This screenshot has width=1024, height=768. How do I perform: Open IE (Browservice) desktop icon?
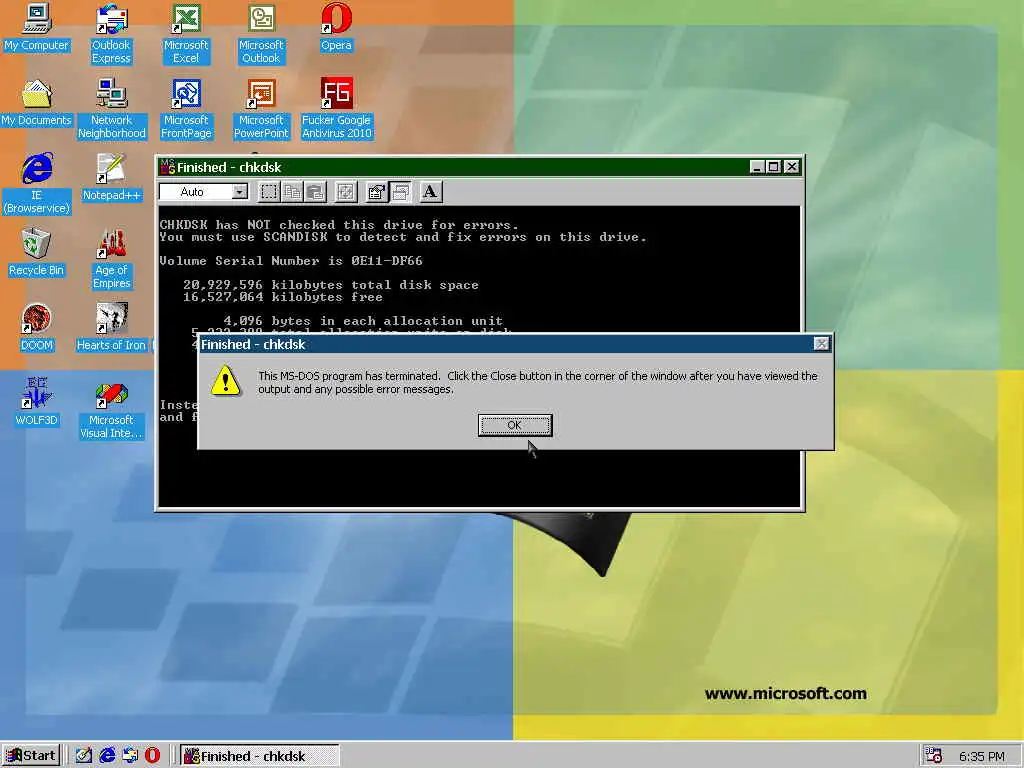(x=37, y=184)
